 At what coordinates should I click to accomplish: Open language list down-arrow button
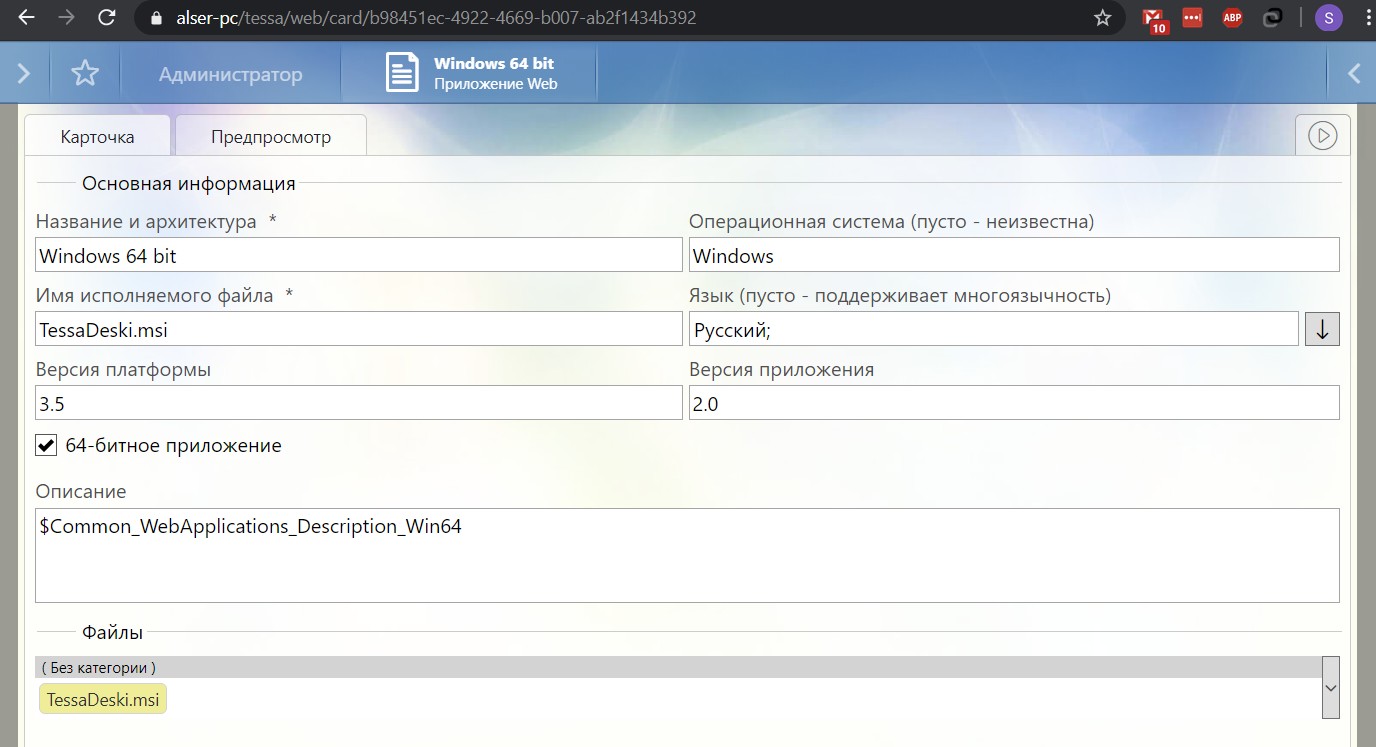pyautogui.click(x=1322, y=329)
